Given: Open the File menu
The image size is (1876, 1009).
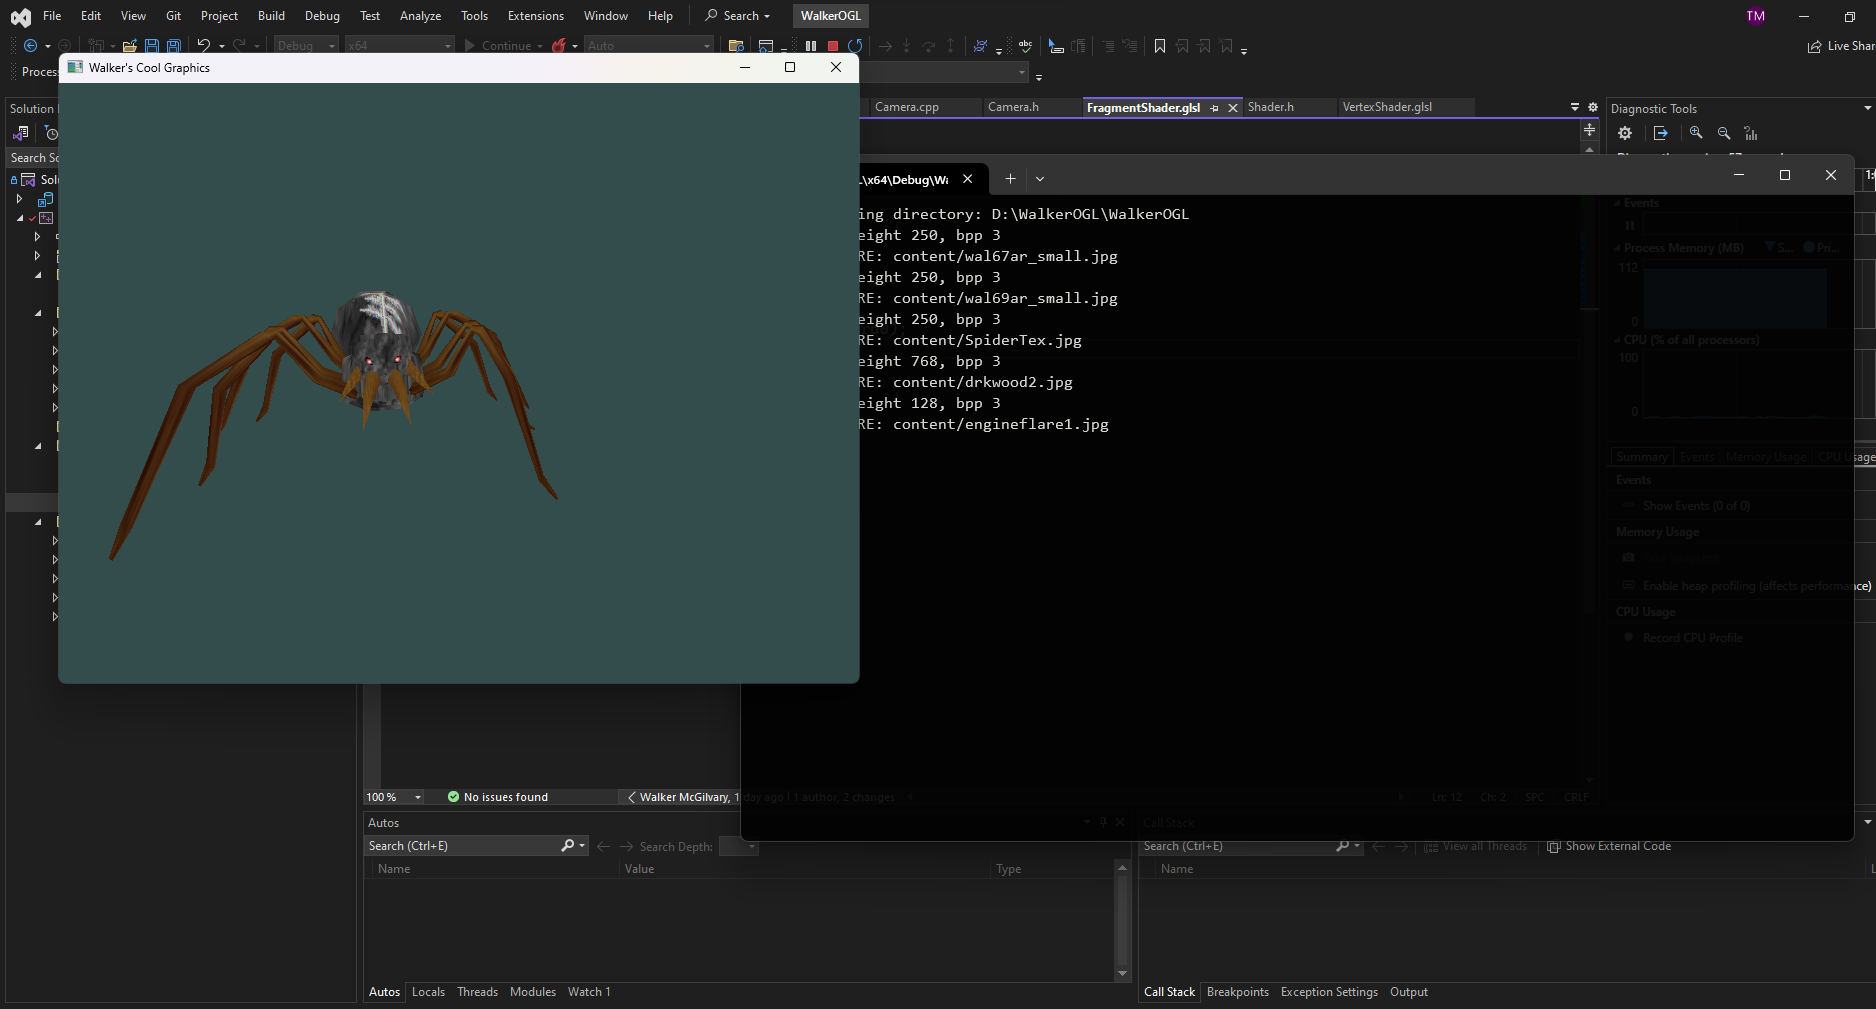Looking at the screenshot, I should 52,16.
